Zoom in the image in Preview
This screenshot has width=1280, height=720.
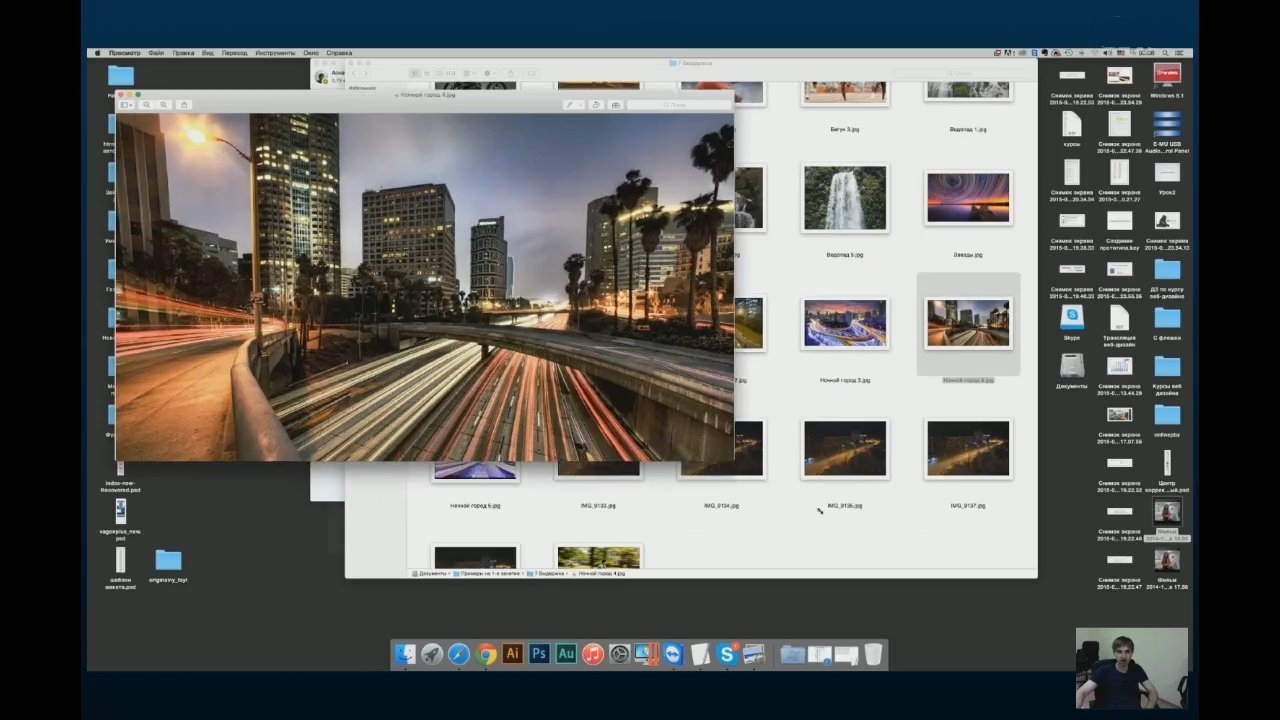(x=164, y=104)
